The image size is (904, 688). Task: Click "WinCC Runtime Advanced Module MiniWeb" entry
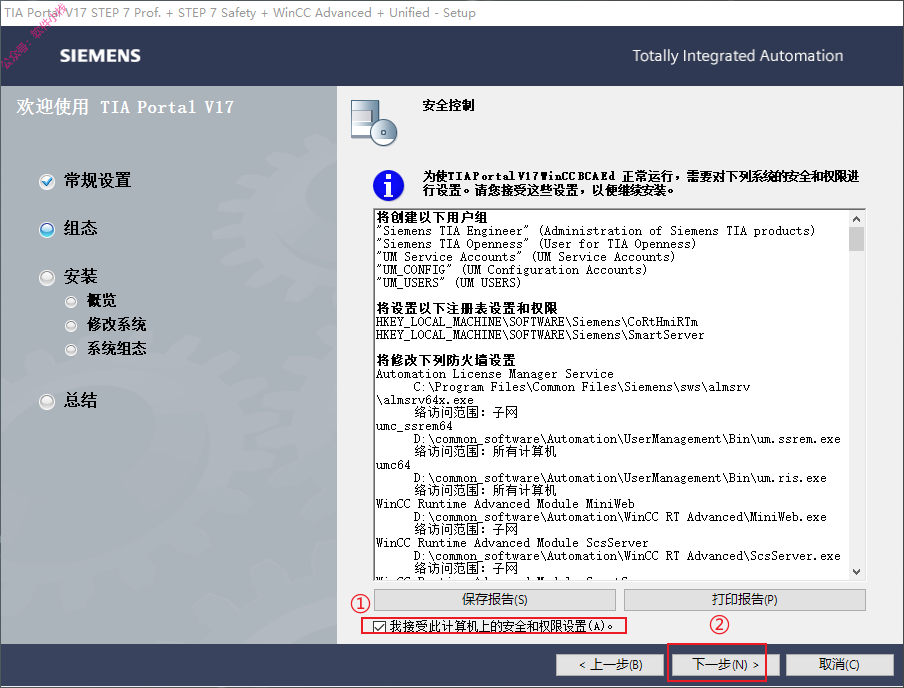pyautogui.click(x=505, y=504)
